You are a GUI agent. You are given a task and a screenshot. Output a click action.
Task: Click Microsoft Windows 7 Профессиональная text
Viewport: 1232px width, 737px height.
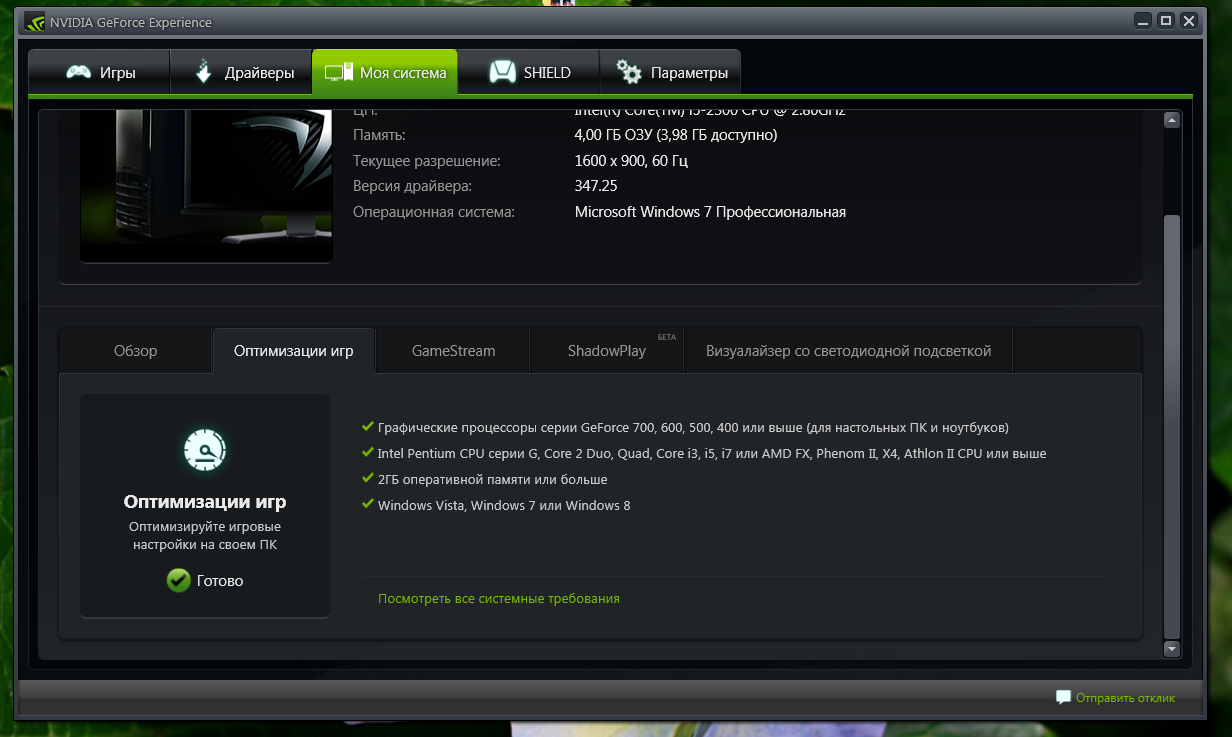(710, 212)
